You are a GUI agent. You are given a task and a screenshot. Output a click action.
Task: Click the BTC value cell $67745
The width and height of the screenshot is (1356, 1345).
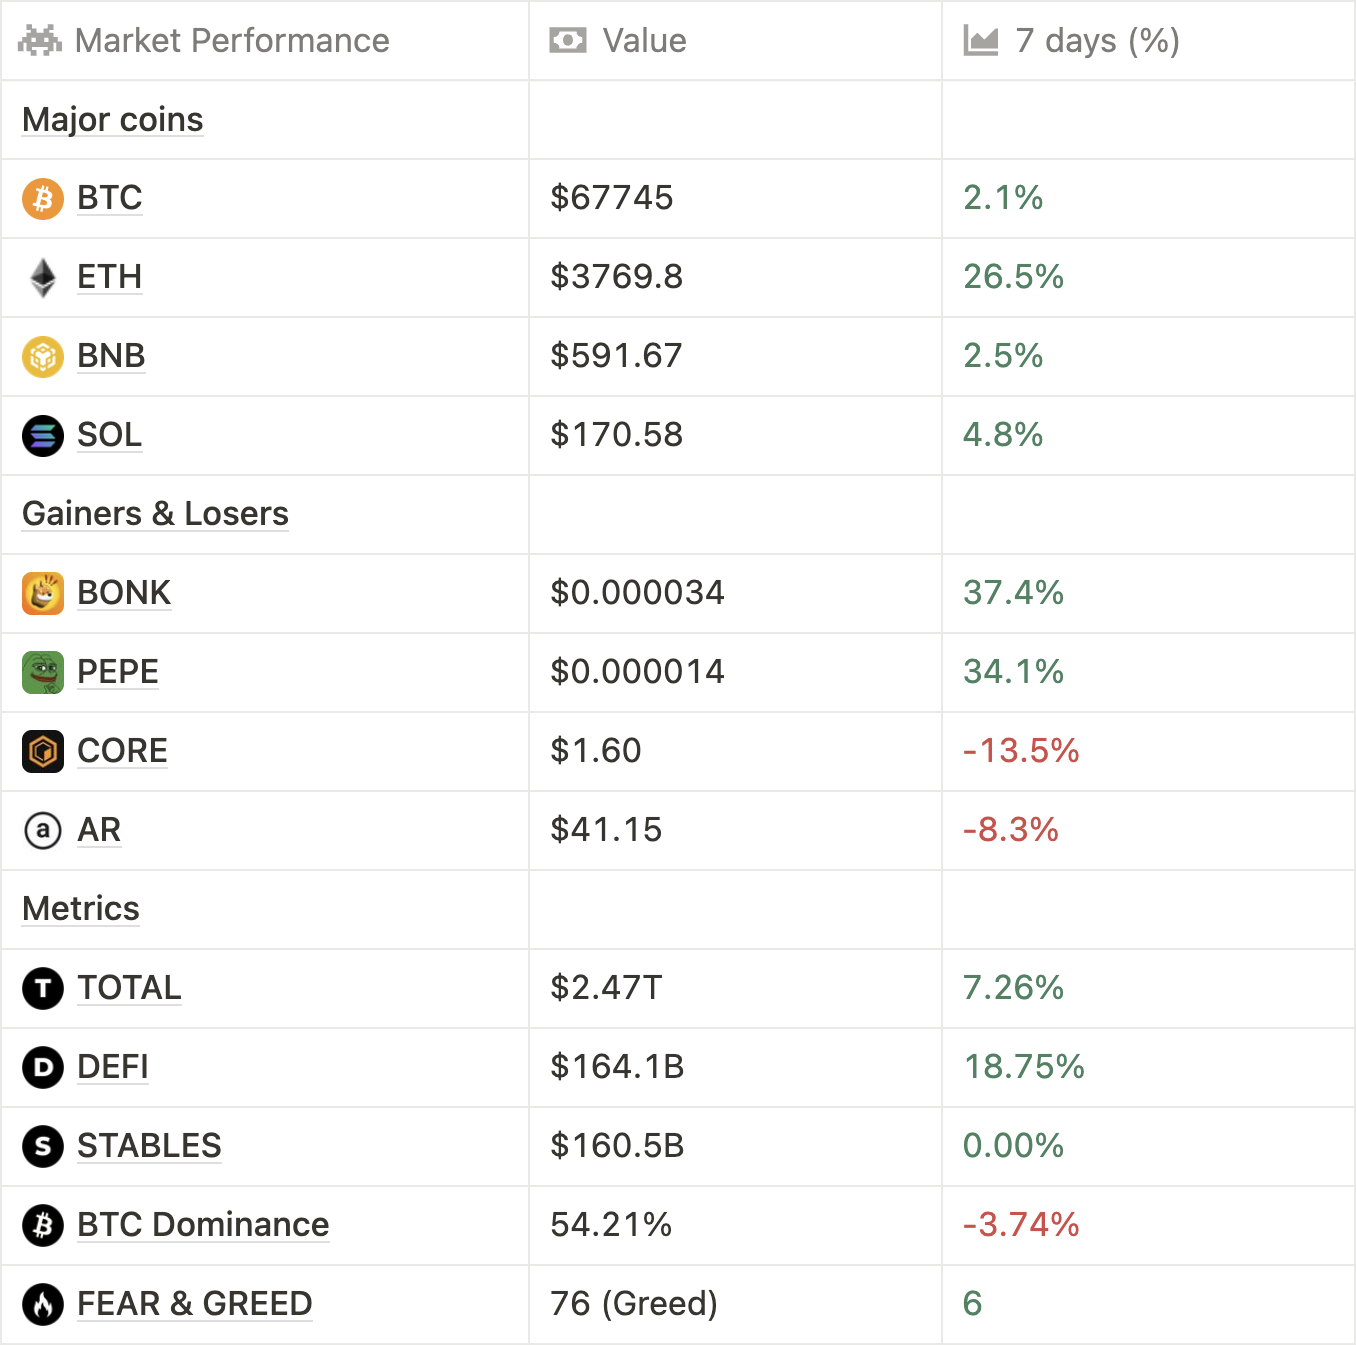tap(612, 198)
